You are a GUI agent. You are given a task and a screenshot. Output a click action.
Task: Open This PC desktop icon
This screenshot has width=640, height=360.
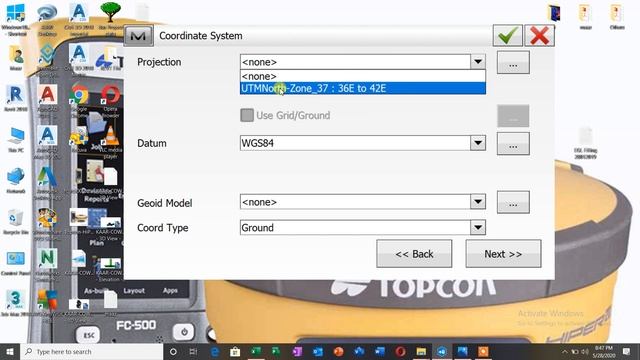tap(16, 140)
